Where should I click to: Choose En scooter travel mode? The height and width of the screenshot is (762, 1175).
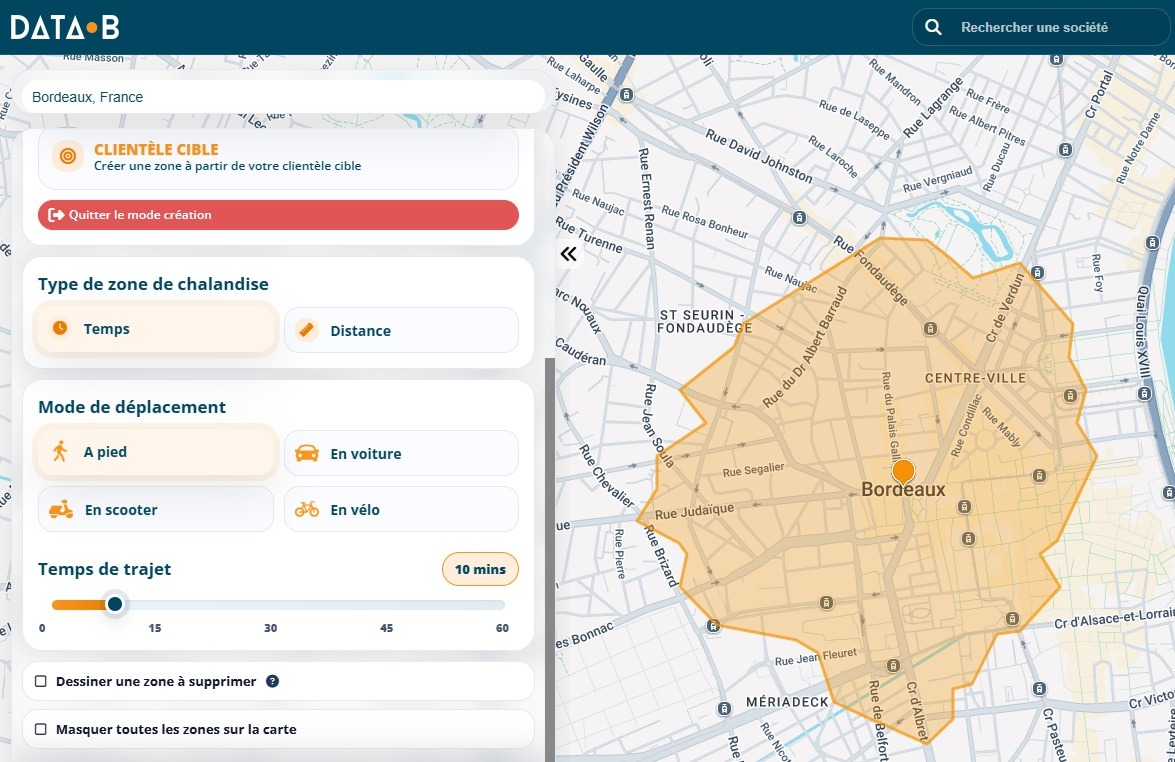155,509
